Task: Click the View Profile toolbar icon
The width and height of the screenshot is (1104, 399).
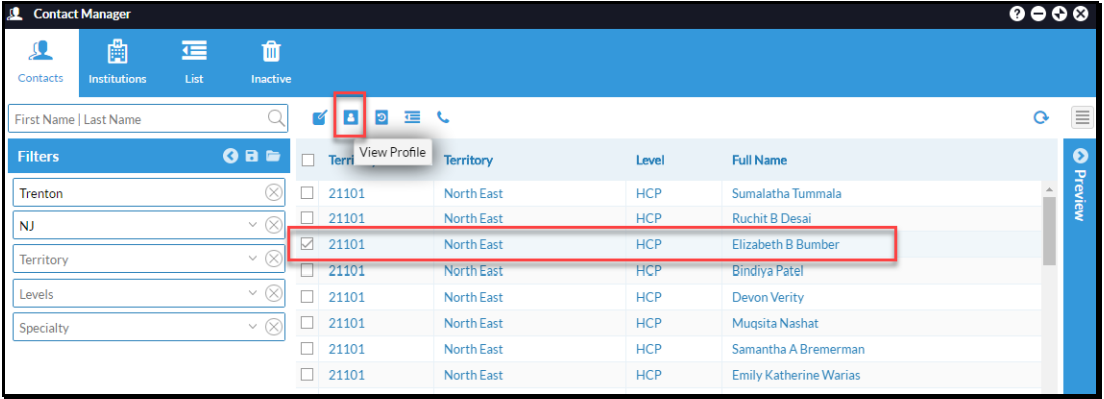Action: 350,117
